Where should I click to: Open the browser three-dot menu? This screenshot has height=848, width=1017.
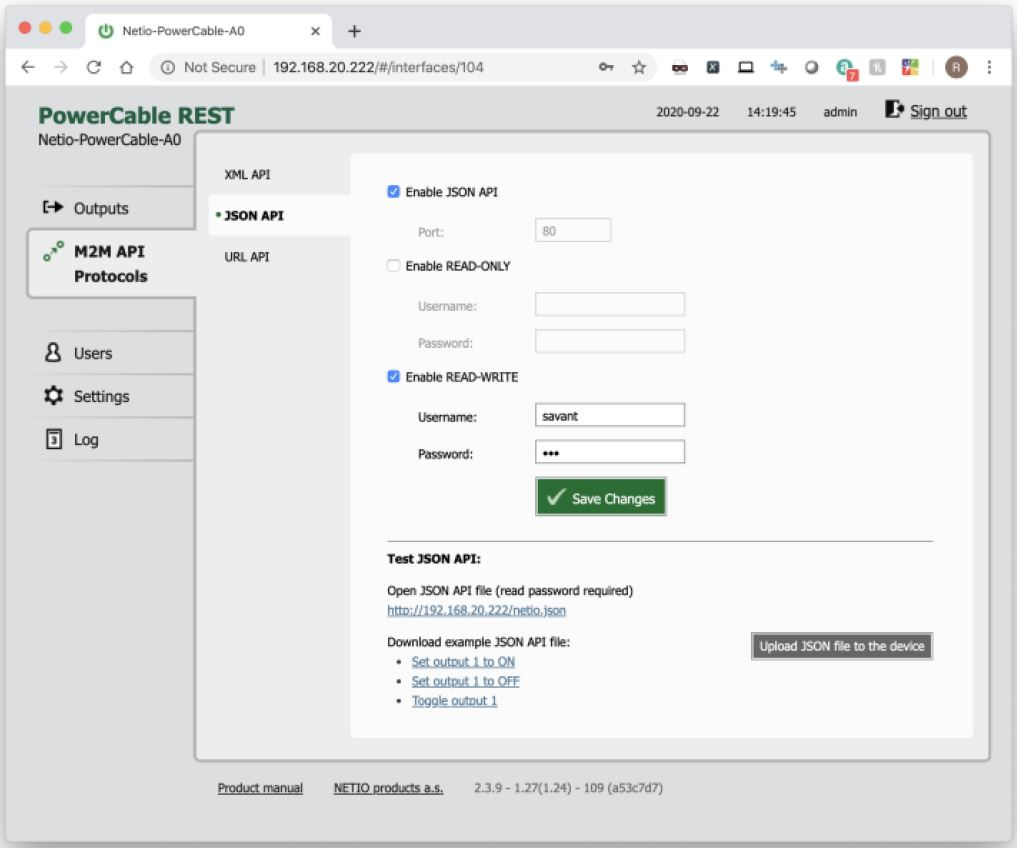(x=989, y=67)
